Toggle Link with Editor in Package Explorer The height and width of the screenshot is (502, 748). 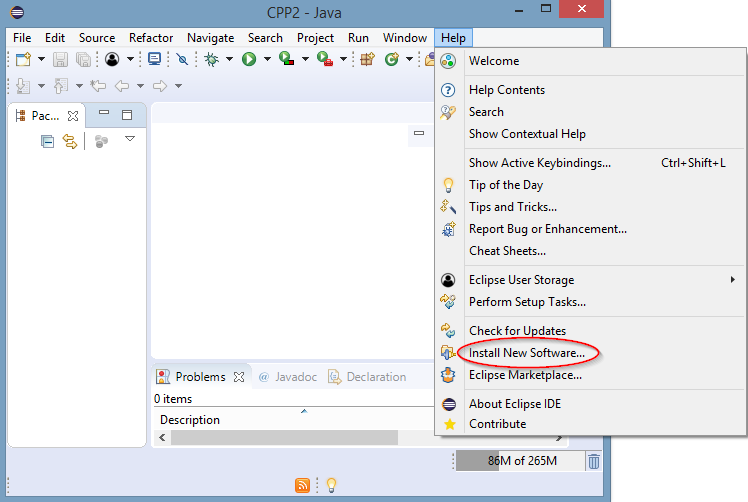click(x=70, y=141)
